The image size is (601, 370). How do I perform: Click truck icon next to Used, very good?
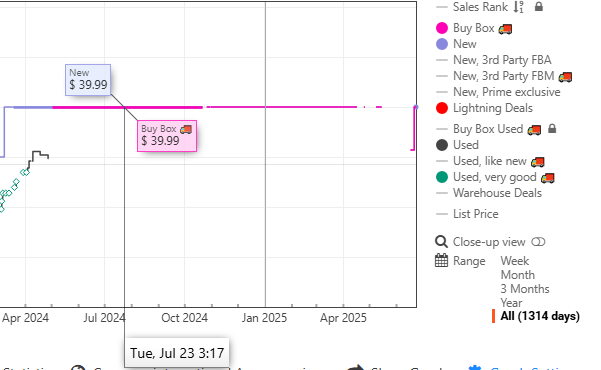click(548, 178)
